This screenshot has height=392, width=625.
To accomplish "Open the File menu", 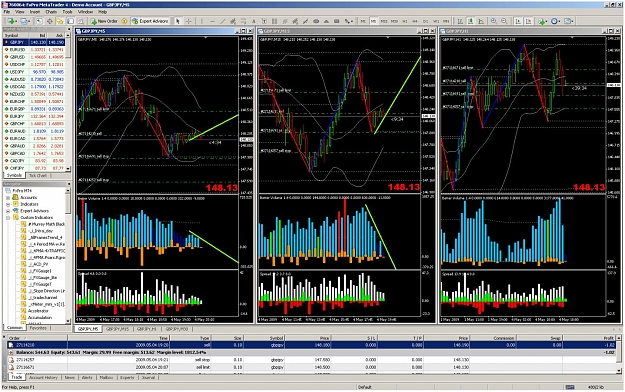I will (x=7, y=12).
